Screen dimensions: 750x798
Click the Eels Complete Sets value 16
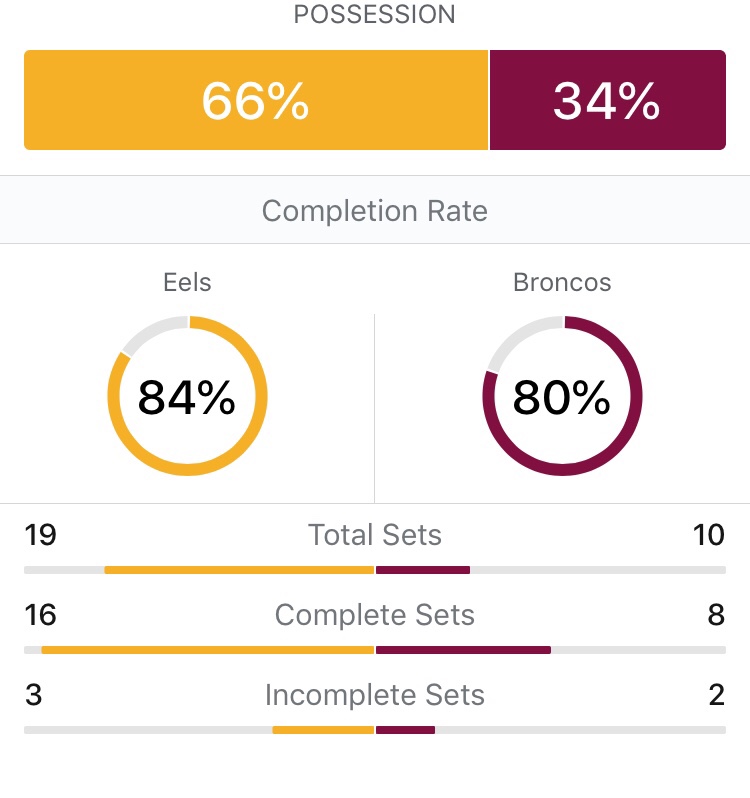[41, 615]
